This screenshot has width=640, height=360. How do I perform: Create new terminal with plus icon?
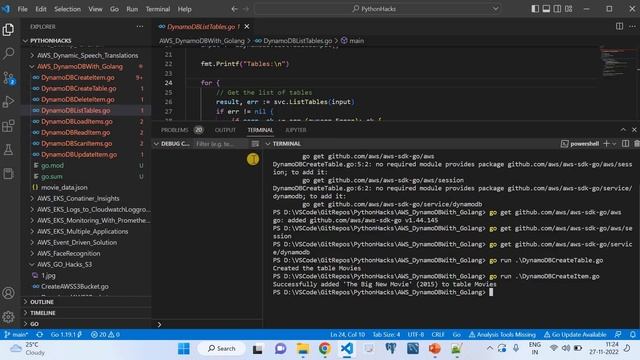(x=607, y=144)
